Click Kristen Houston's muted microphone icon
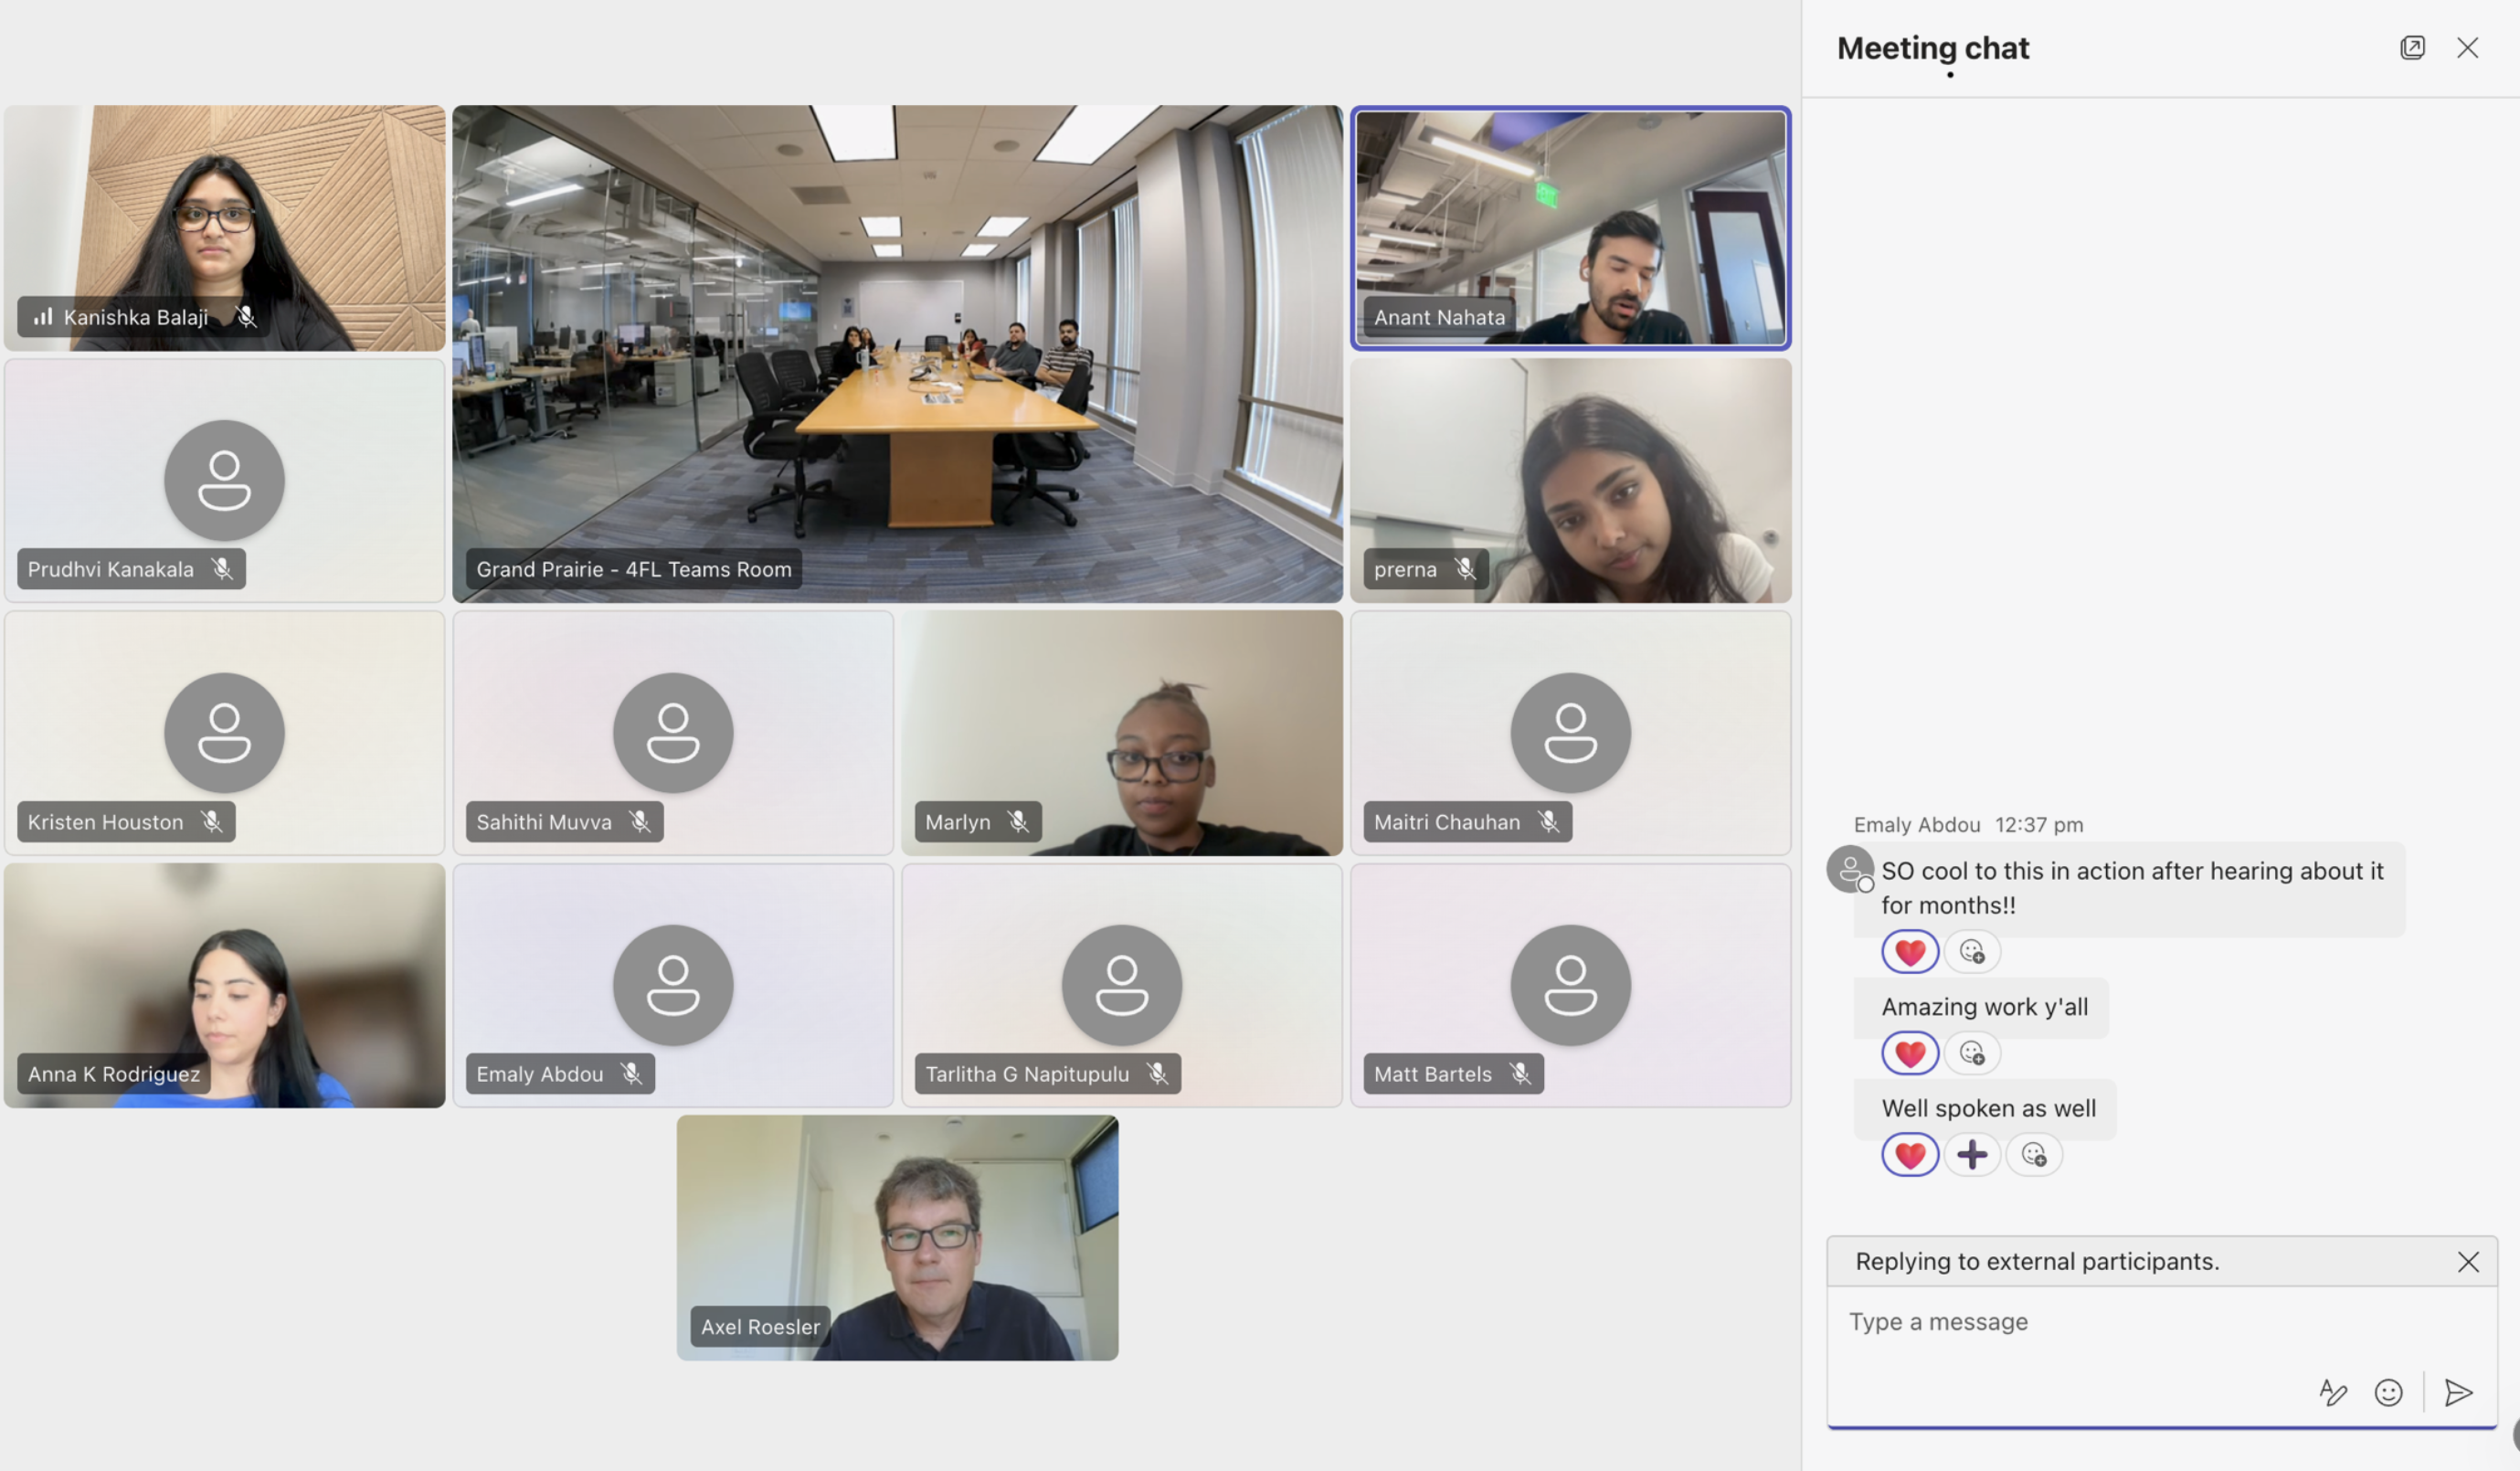The width and height of the screenshot is (2520, 1471). point(212,821)
